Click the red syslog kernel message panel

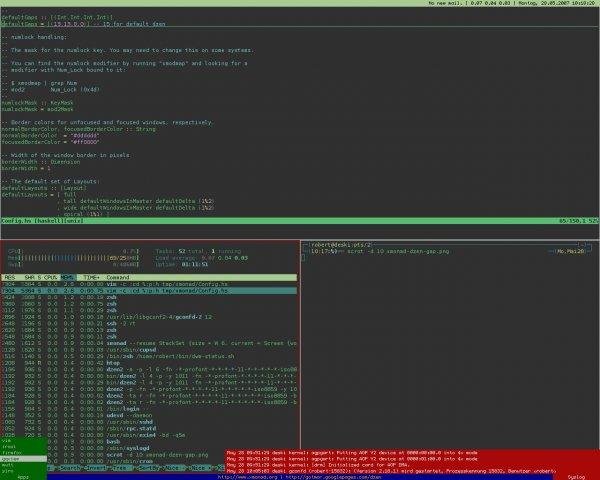pyautogui.click(x=412, y=462)
